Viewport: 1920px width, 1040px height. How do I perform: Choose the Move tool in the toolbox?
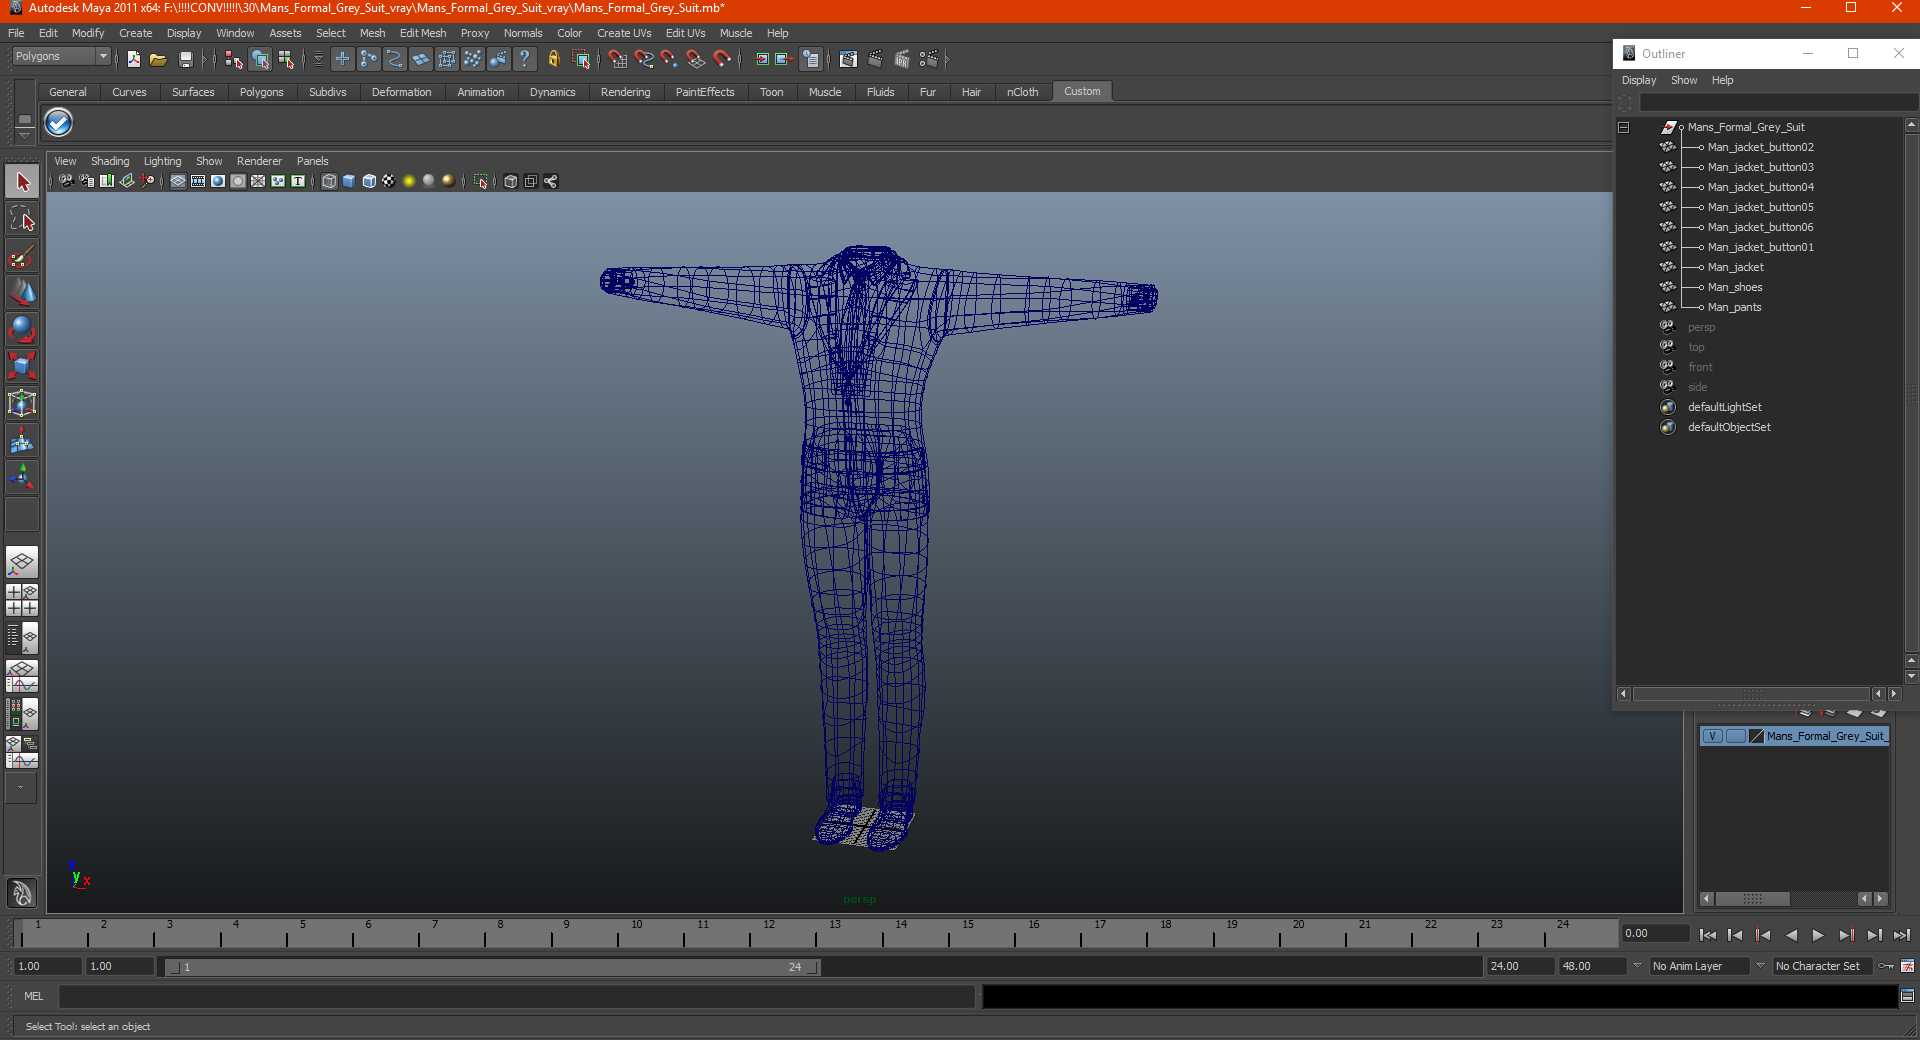pos(22,292)
